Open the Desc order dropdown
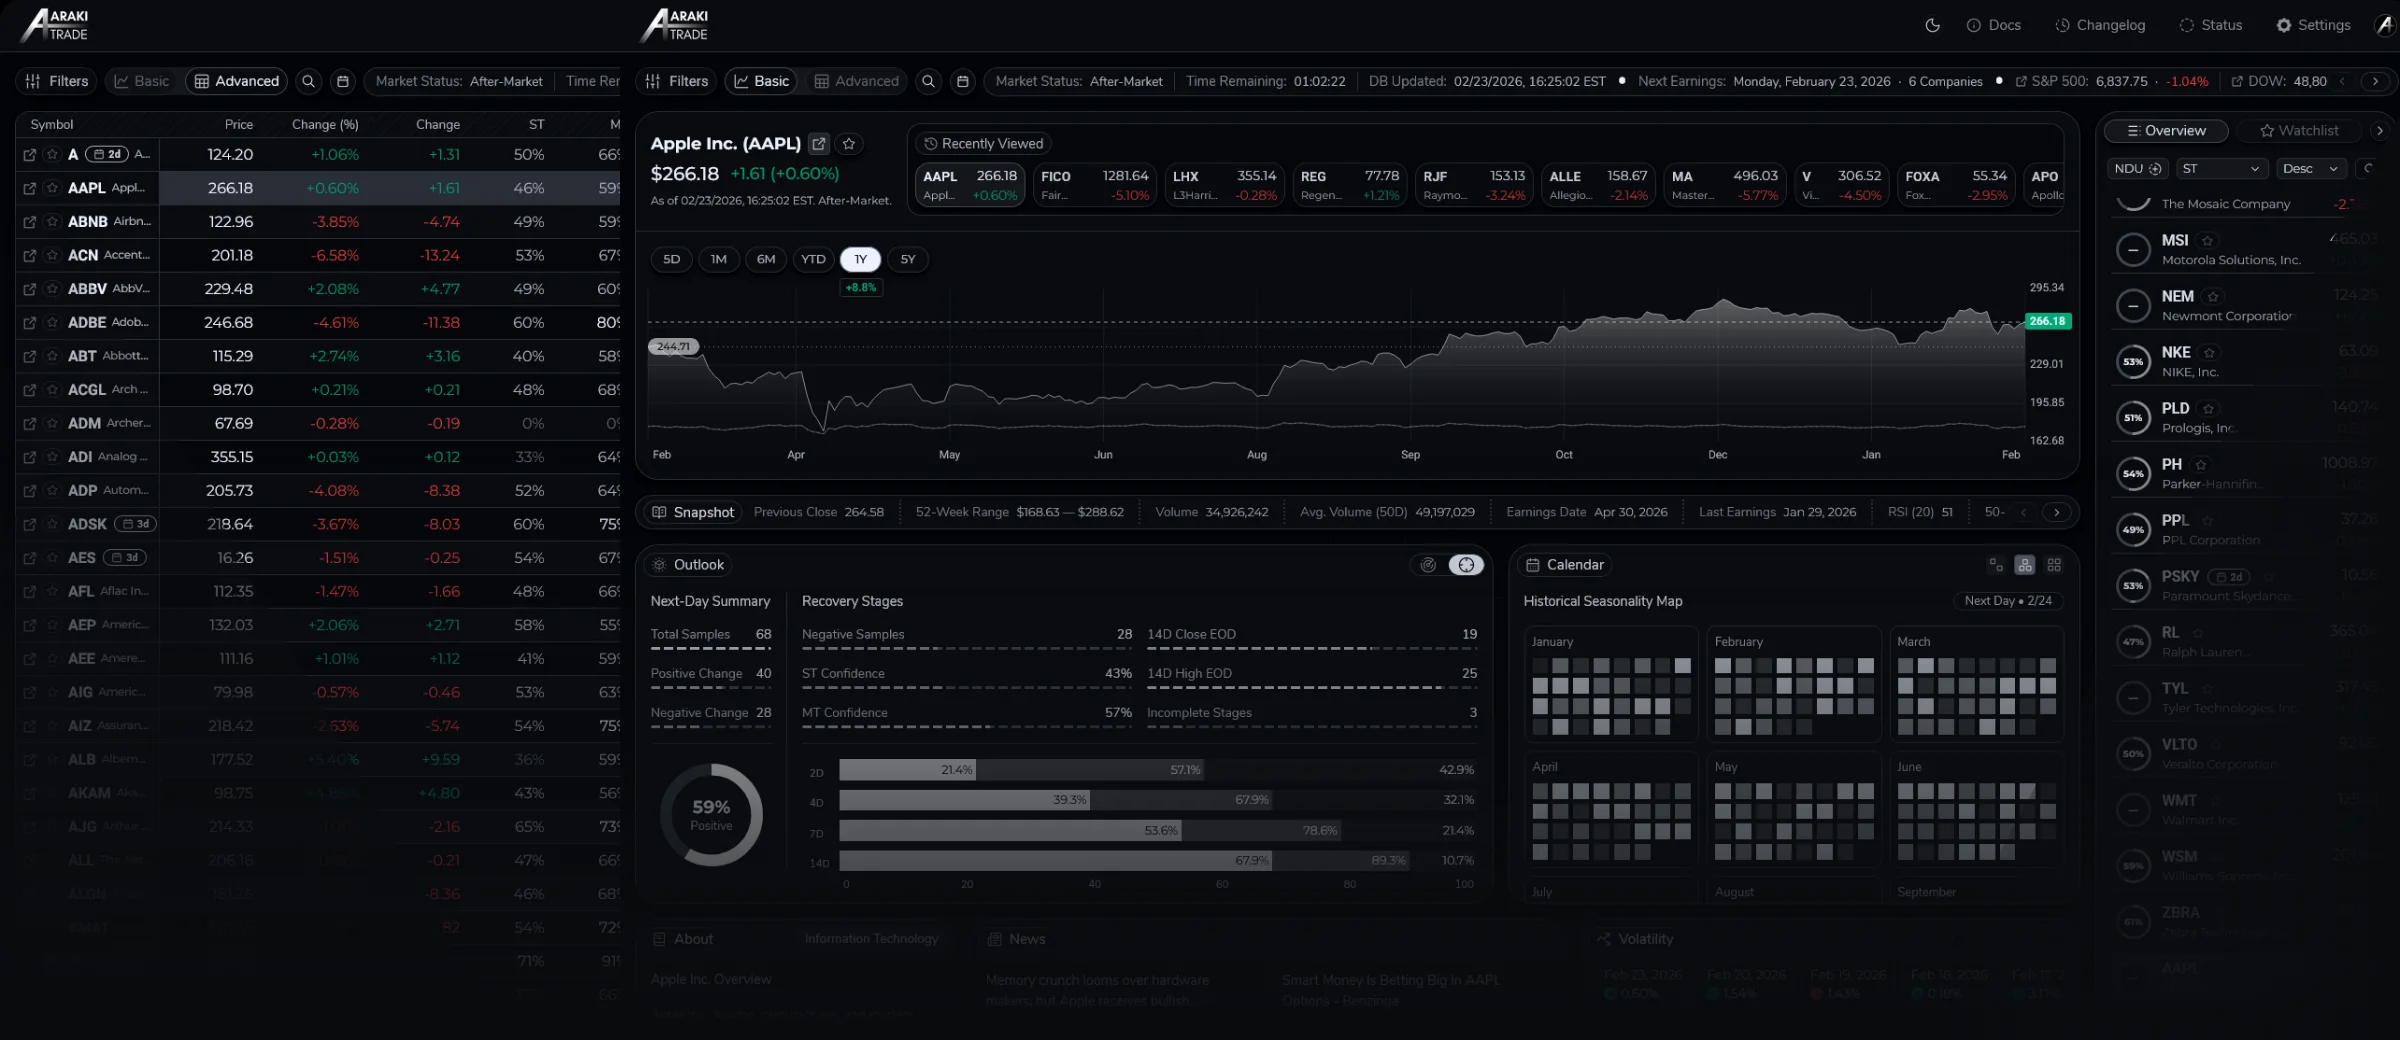This screenshot has width=2400, height=1040. (2310, 169)
